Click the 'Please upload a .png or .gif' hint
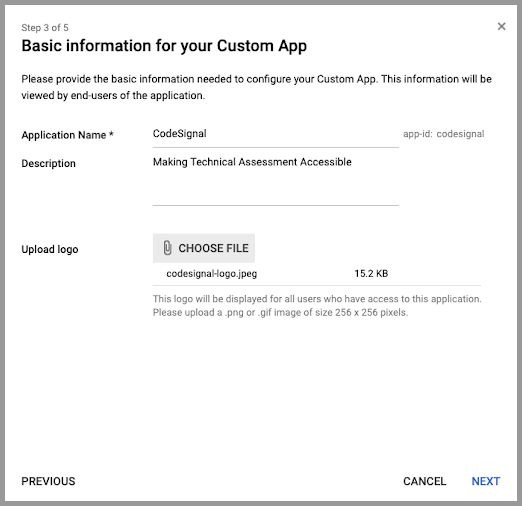 click(x=280, y=312)
